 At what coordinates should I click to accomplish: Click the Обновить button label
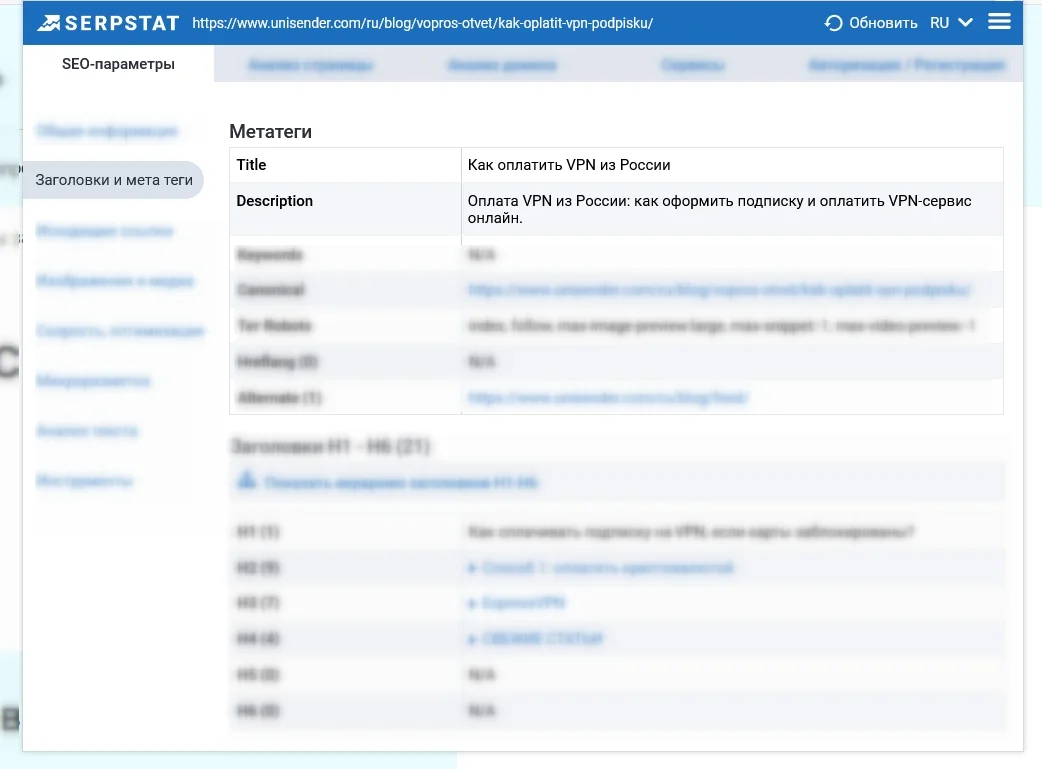[x=883, y=23]
